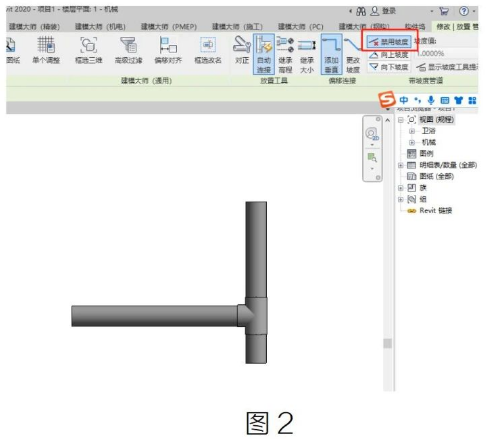Click the tee pipe fitting
The height and width of the screenshot is (446, 487).
(253, 316)
